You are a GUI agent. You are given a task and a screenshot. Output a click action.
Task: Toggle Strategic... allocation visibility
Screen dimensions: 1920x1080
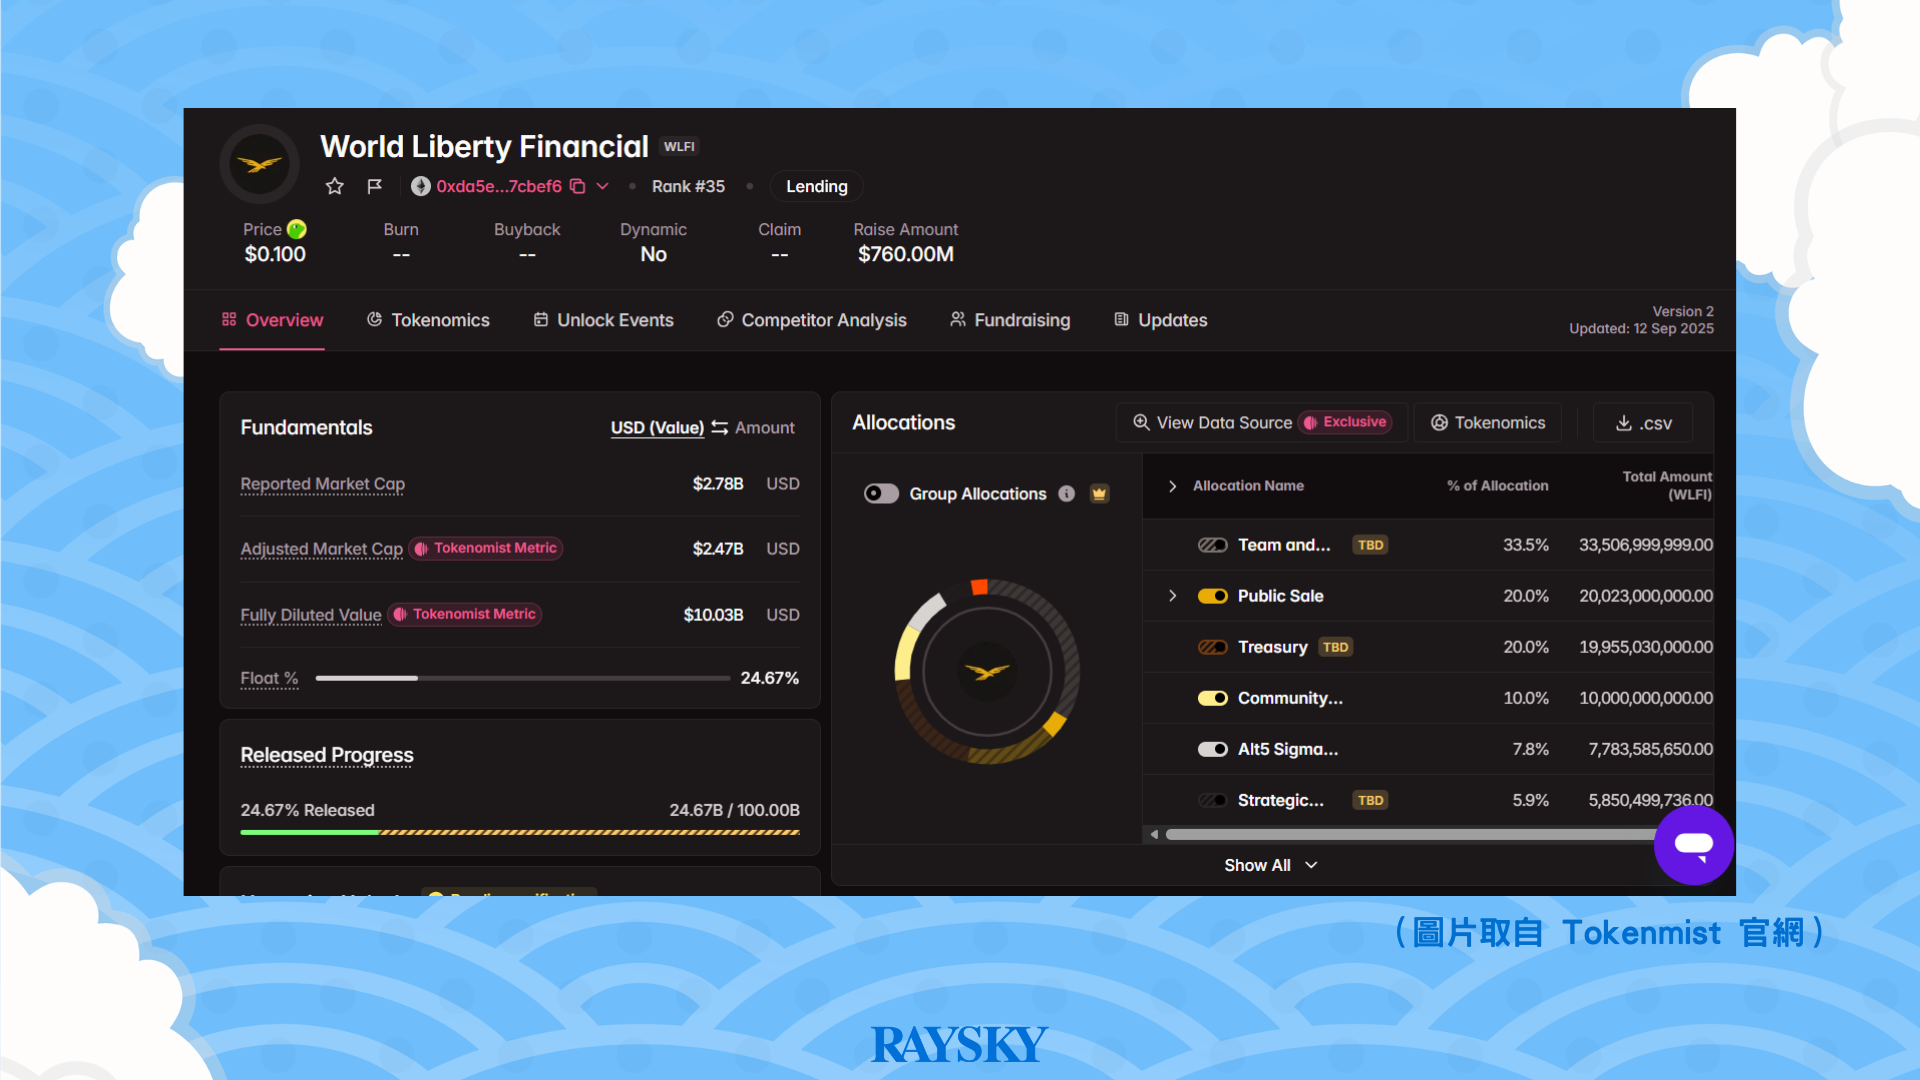[x=1212, y=800]
